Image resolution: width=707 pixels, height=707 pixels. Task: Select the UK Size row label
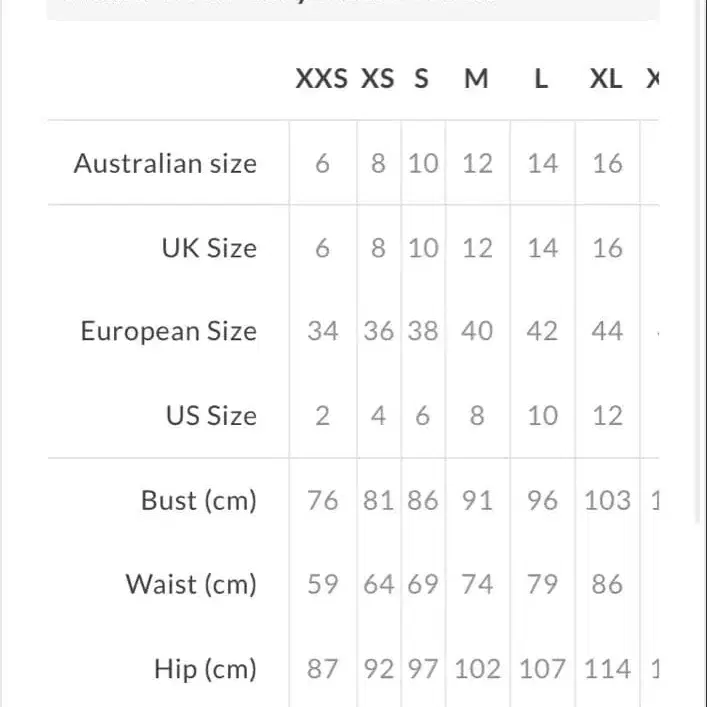click(x=209, y=248)
